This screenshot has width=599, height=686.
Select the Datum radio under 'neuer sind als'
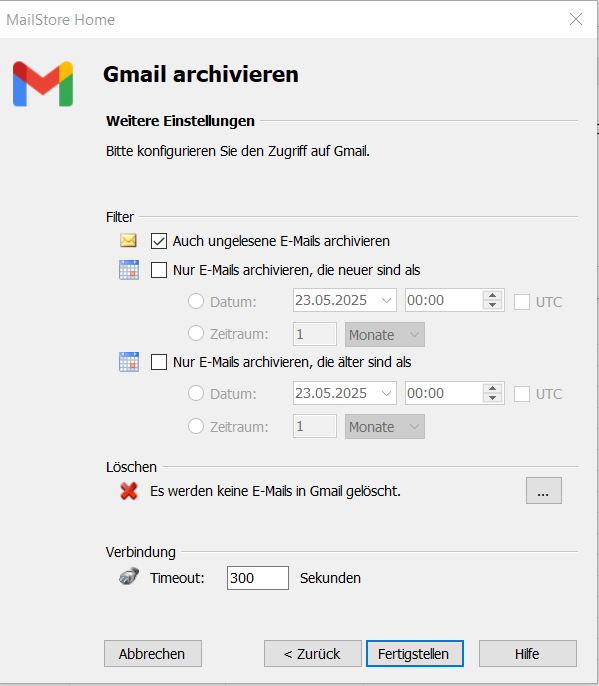(196, 301)
